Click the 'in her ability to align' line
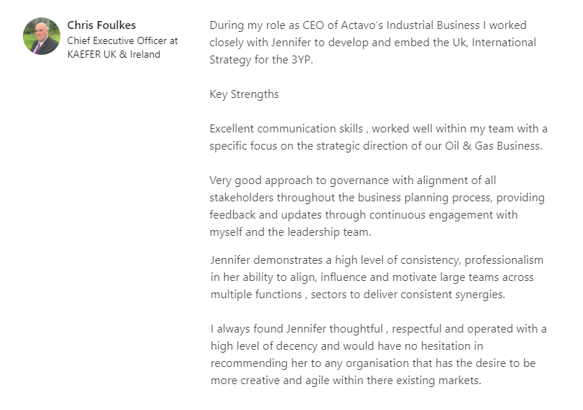Screen dimensions: 583x410 [x=372, y=277]
